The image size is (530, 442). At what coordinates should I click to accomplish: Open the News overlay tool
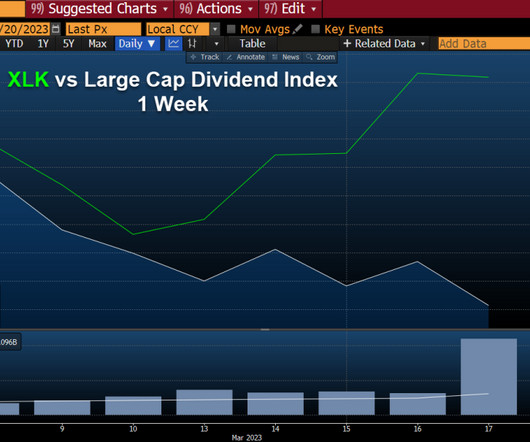(x=286, y=57)
